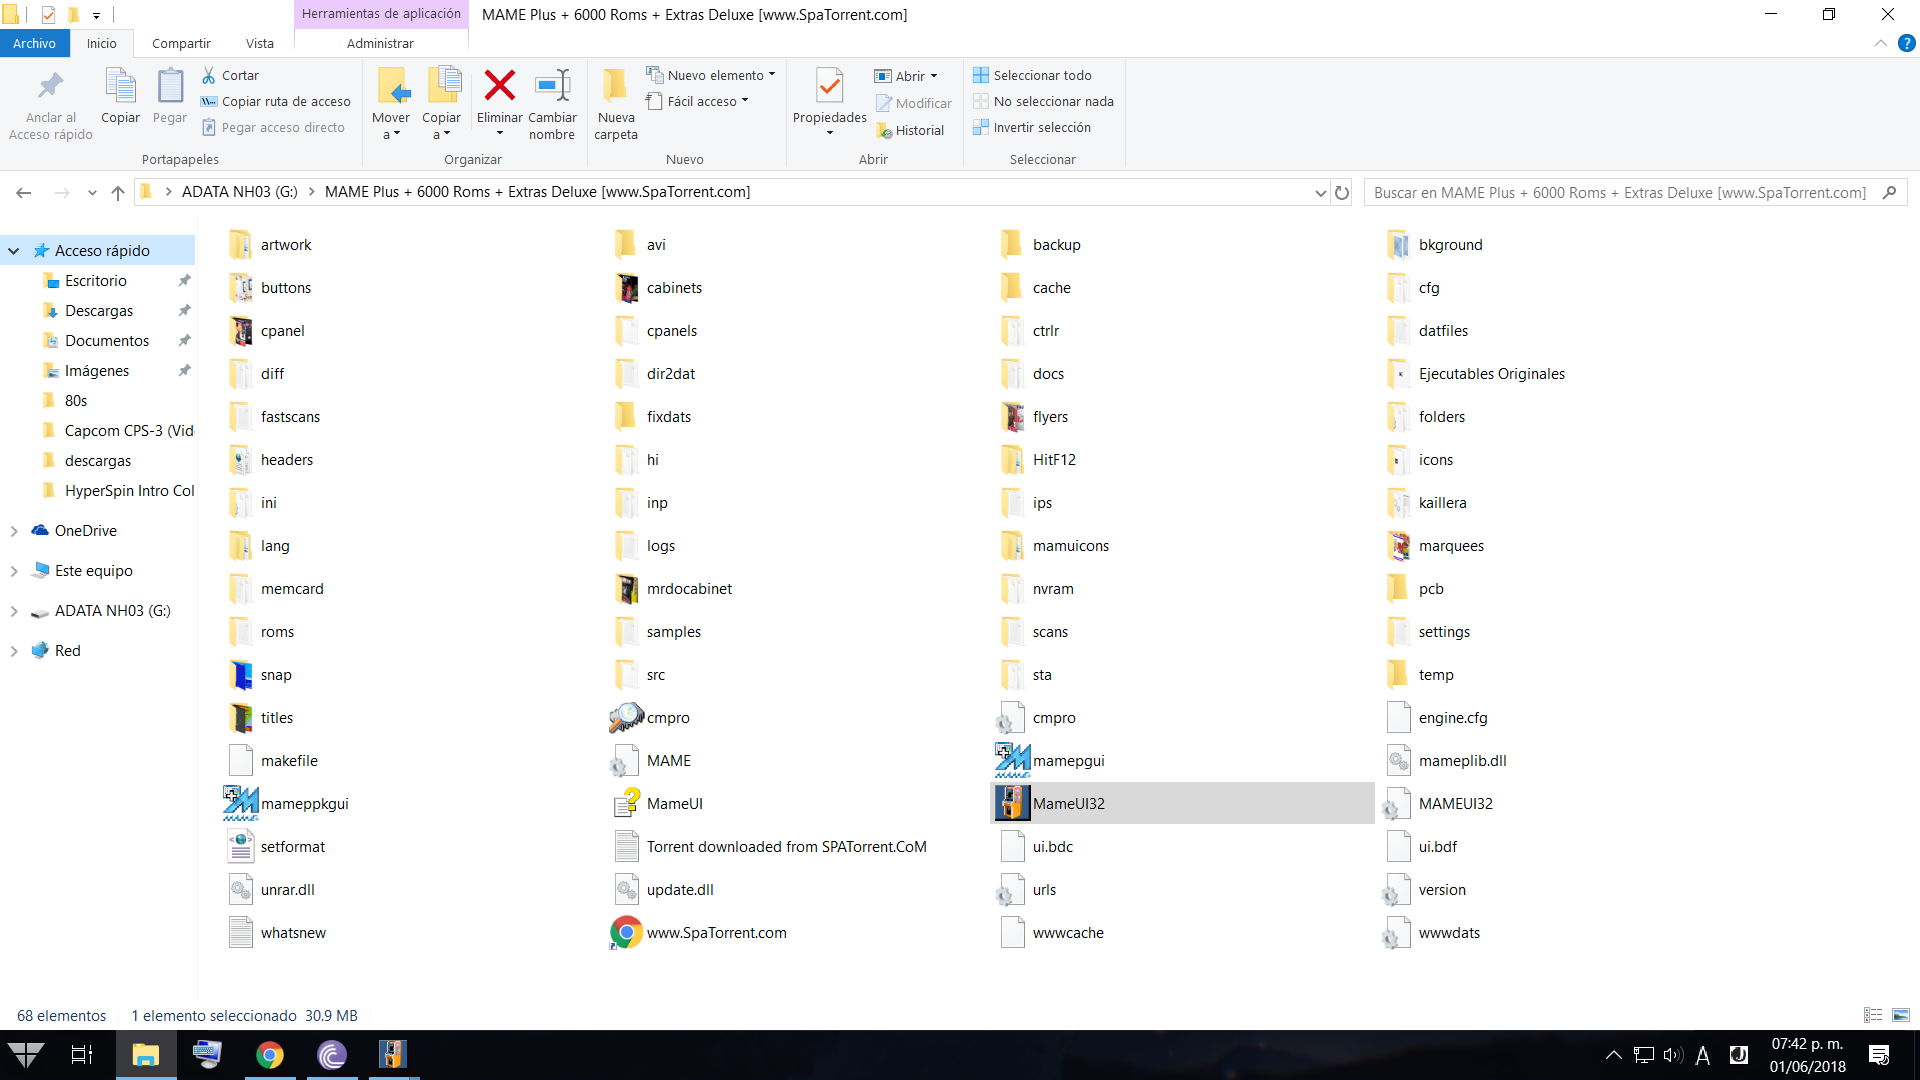
Task: Delete the selected file using Eliminar
Action: 499,100
